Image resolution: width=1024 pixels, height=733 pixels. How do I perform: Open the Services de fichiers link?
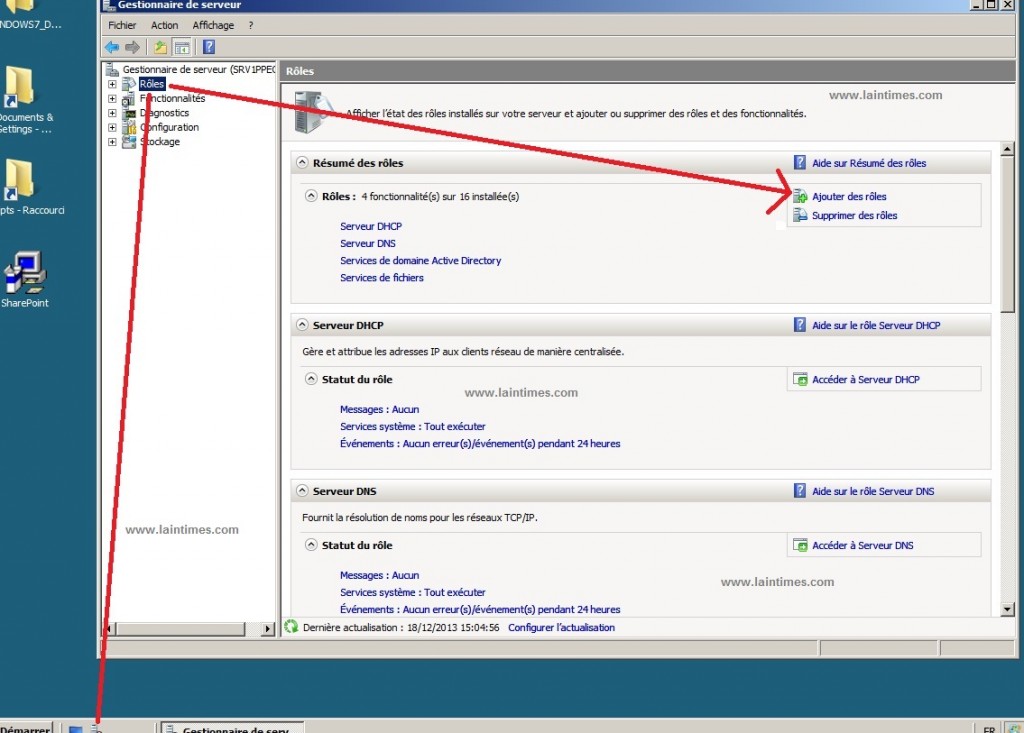click(381, 277)
